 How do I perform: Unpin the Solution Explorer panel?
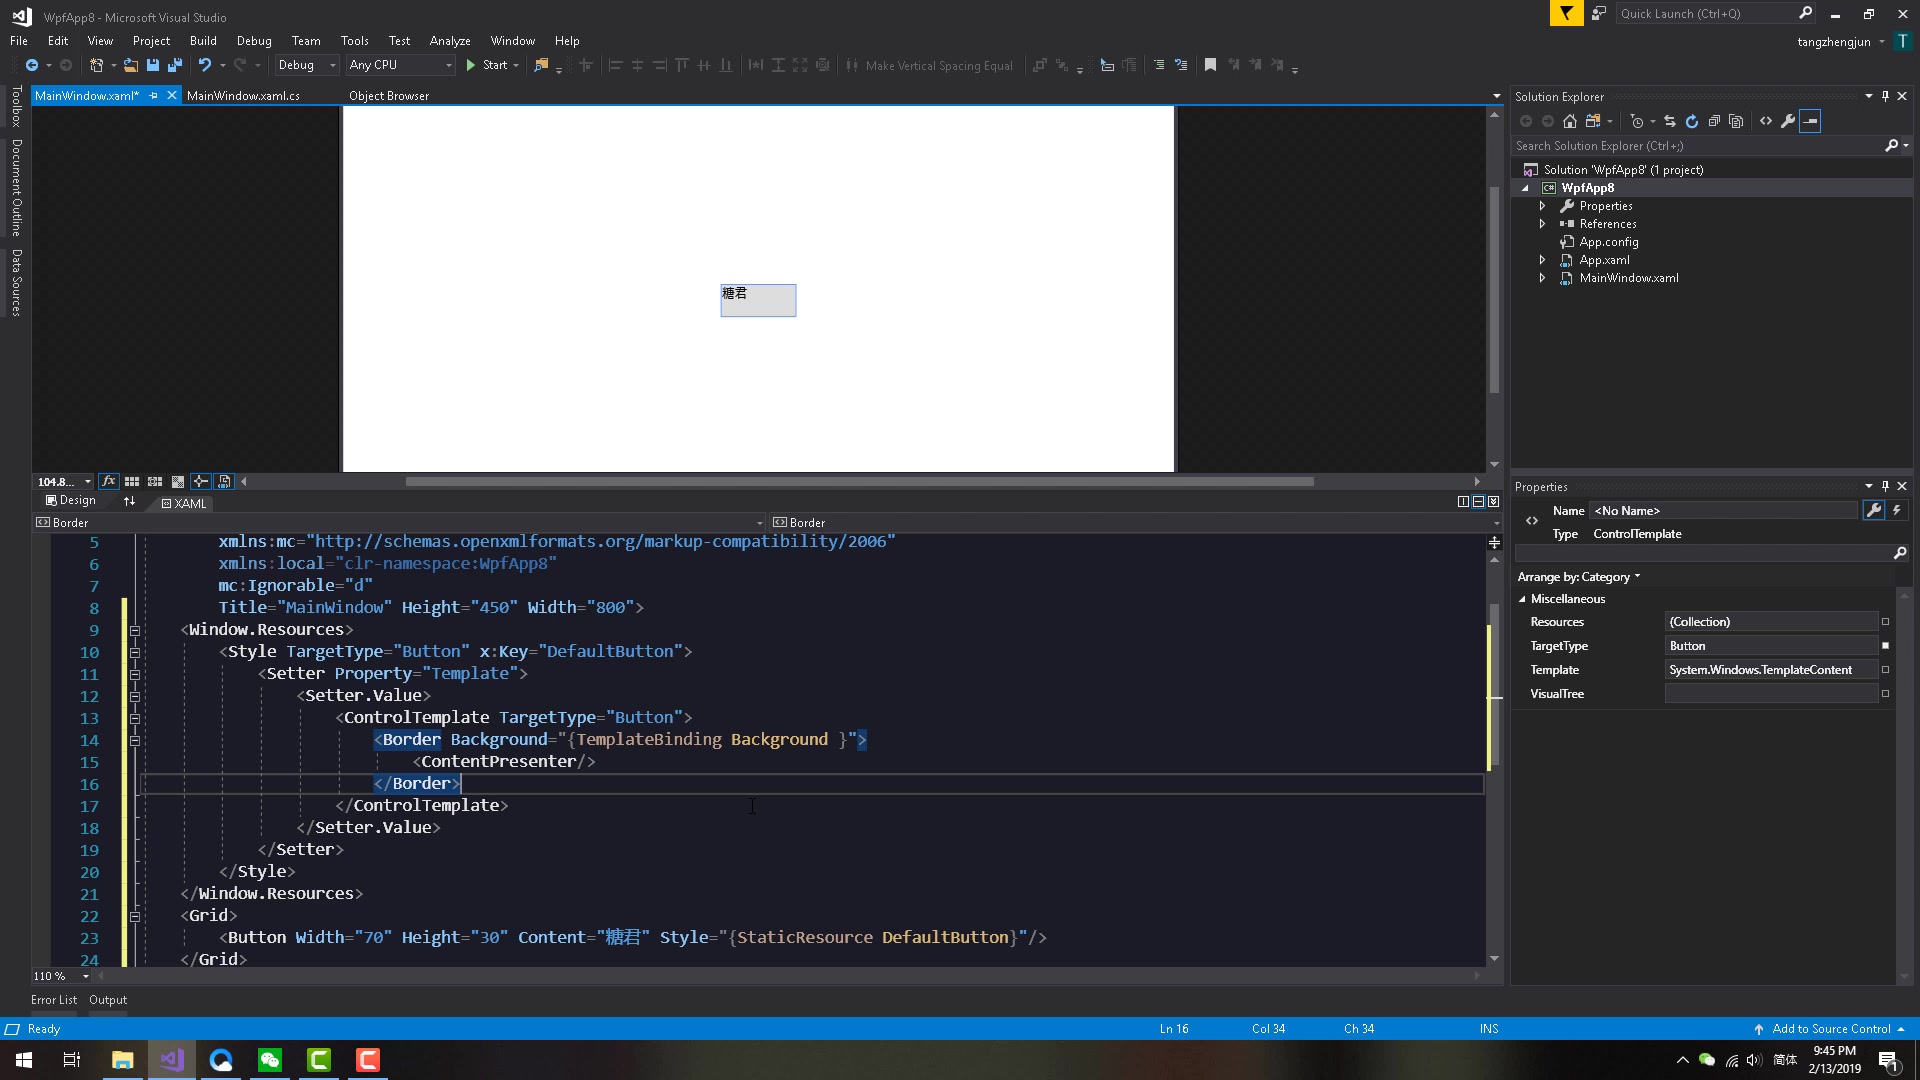1885,96
